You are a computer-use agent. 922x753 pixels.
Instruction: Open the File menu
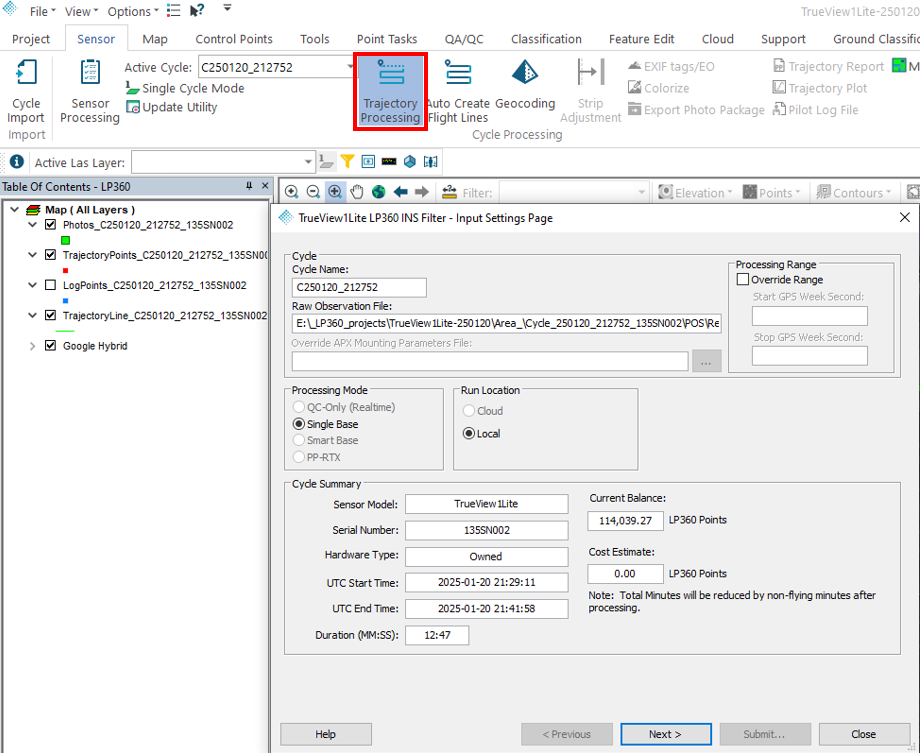(x=42, y=11)
